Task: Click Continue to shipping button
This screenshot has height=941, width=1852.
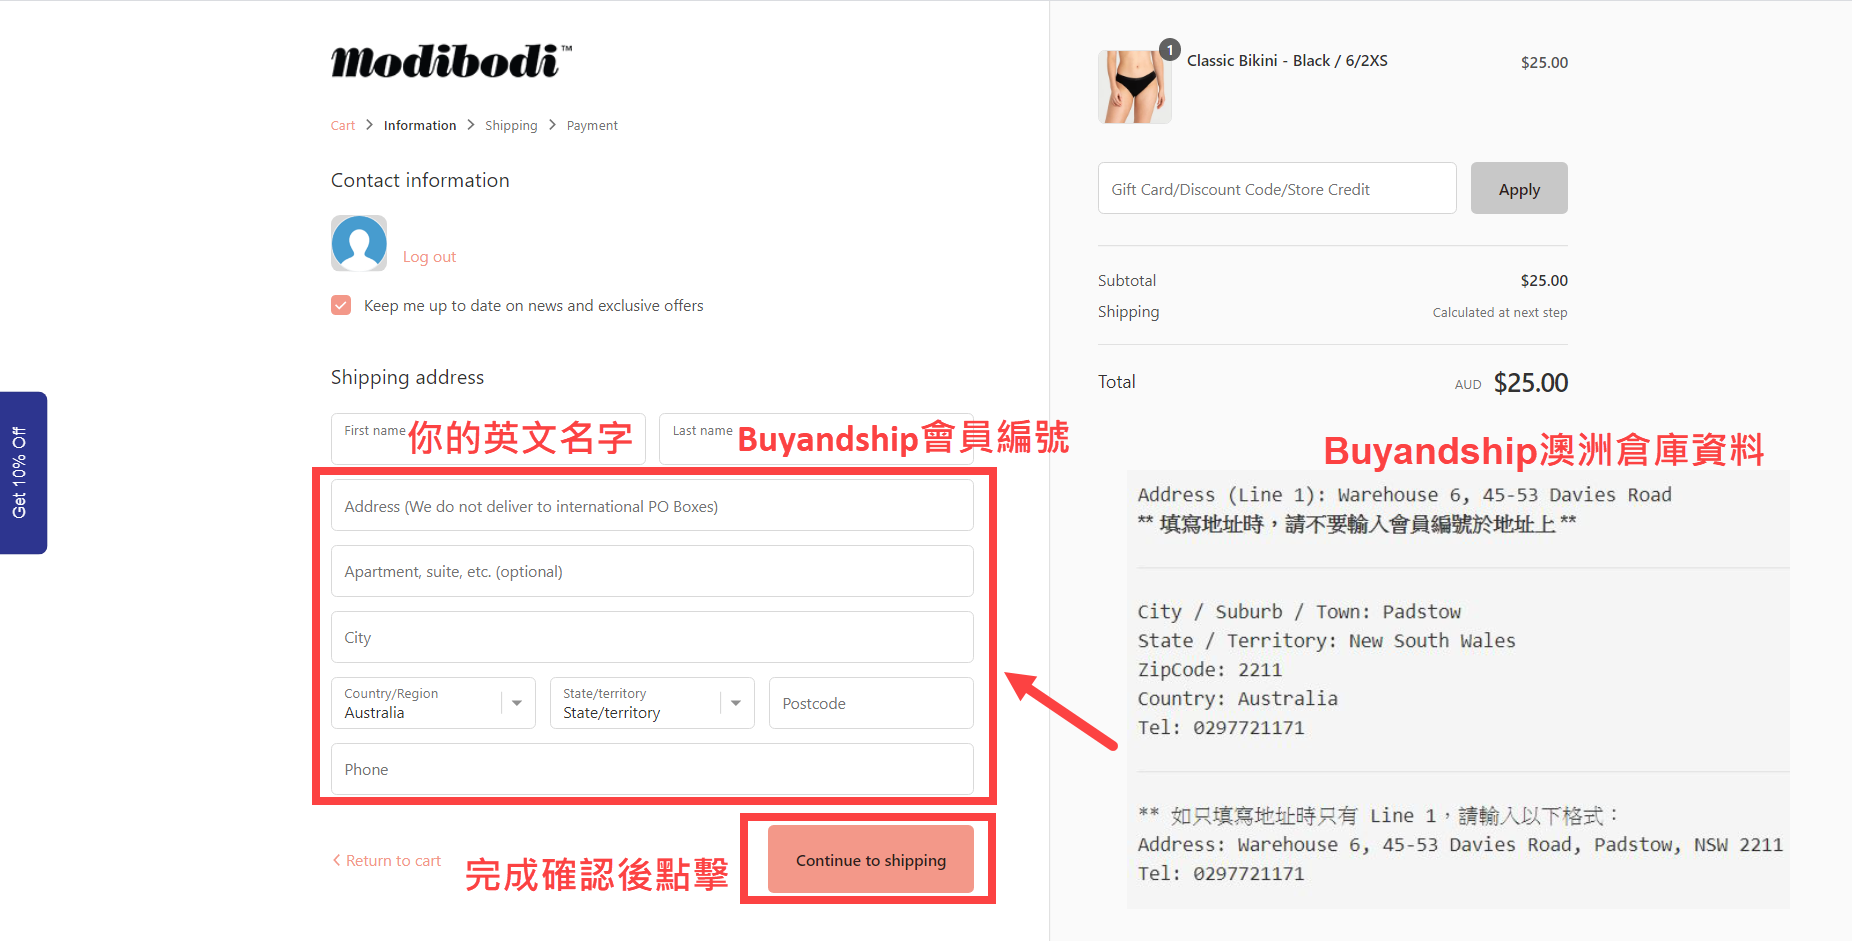Action: point(871,859)
